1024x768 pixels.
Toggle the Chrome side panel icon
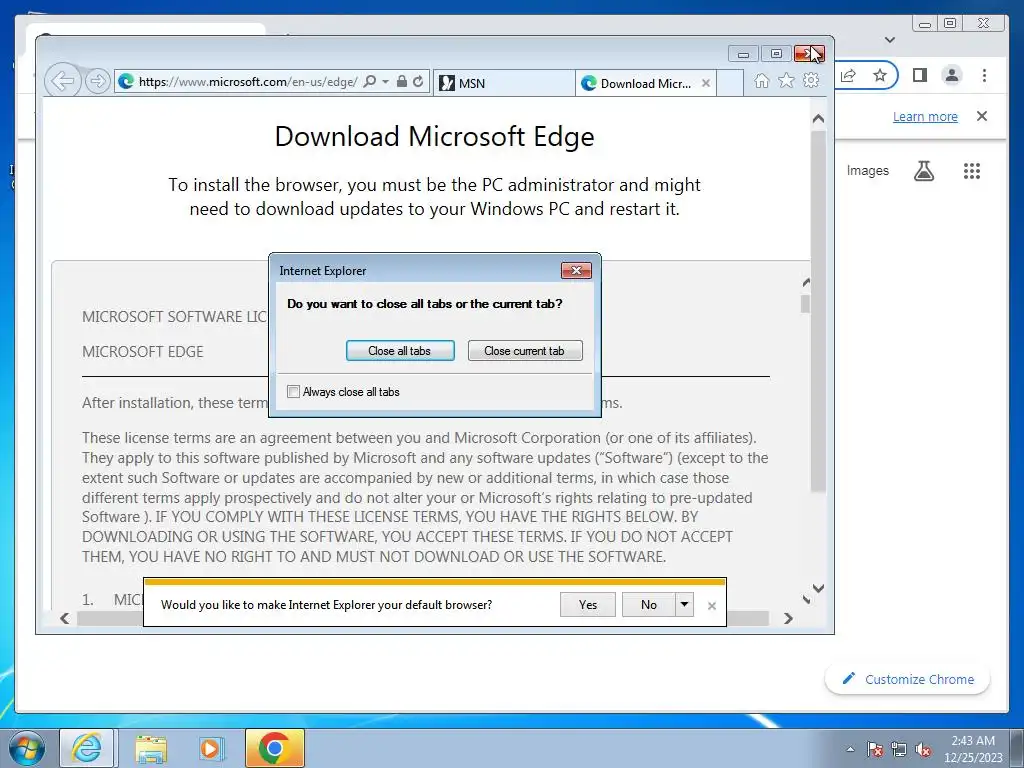[x=920, y=75]
